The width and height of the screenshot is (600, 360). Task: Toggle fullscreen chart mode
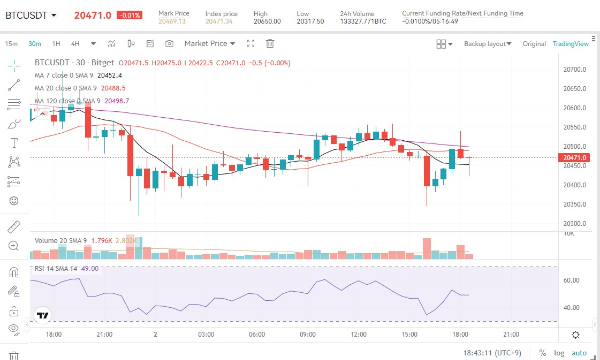250,44
